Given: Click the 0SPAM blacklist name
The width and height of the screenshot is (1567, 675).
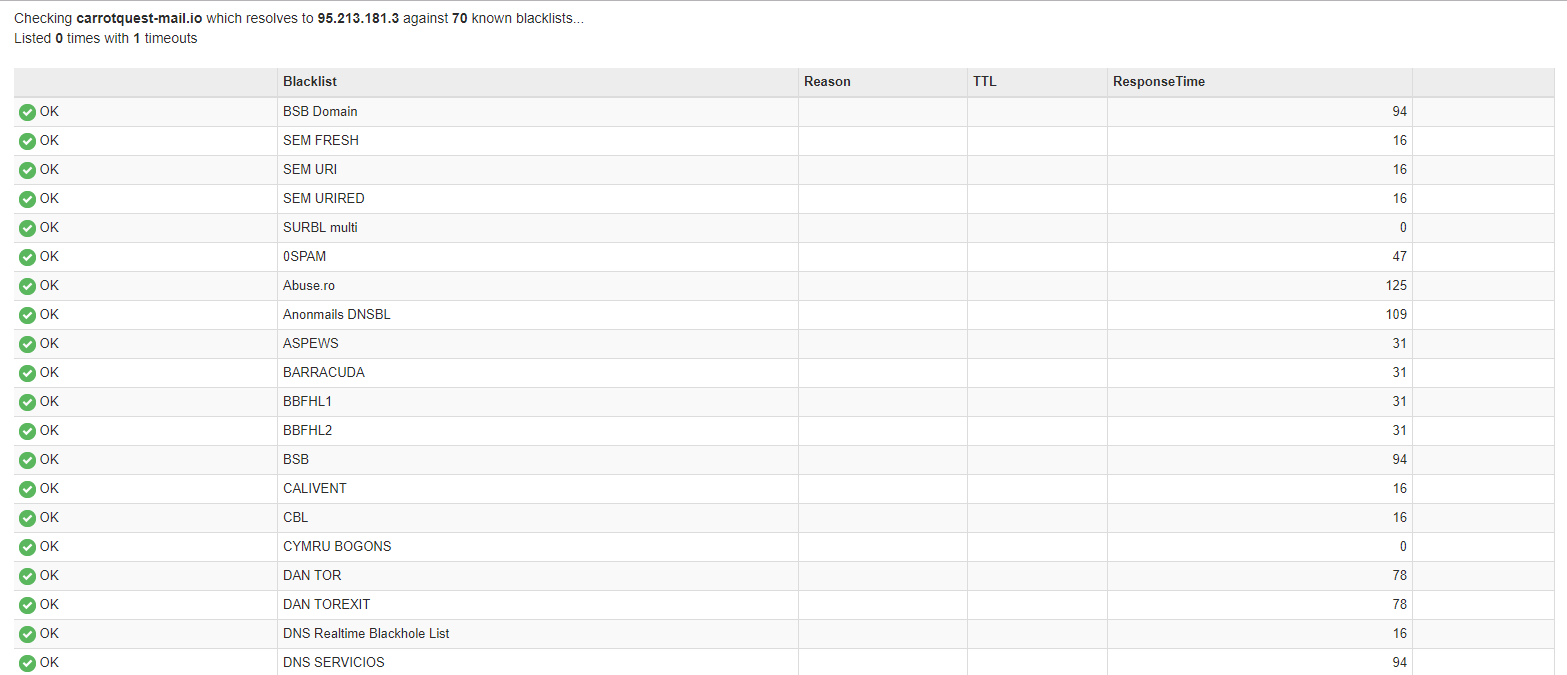Looking at the screenshot, I should tap(304, 257).
